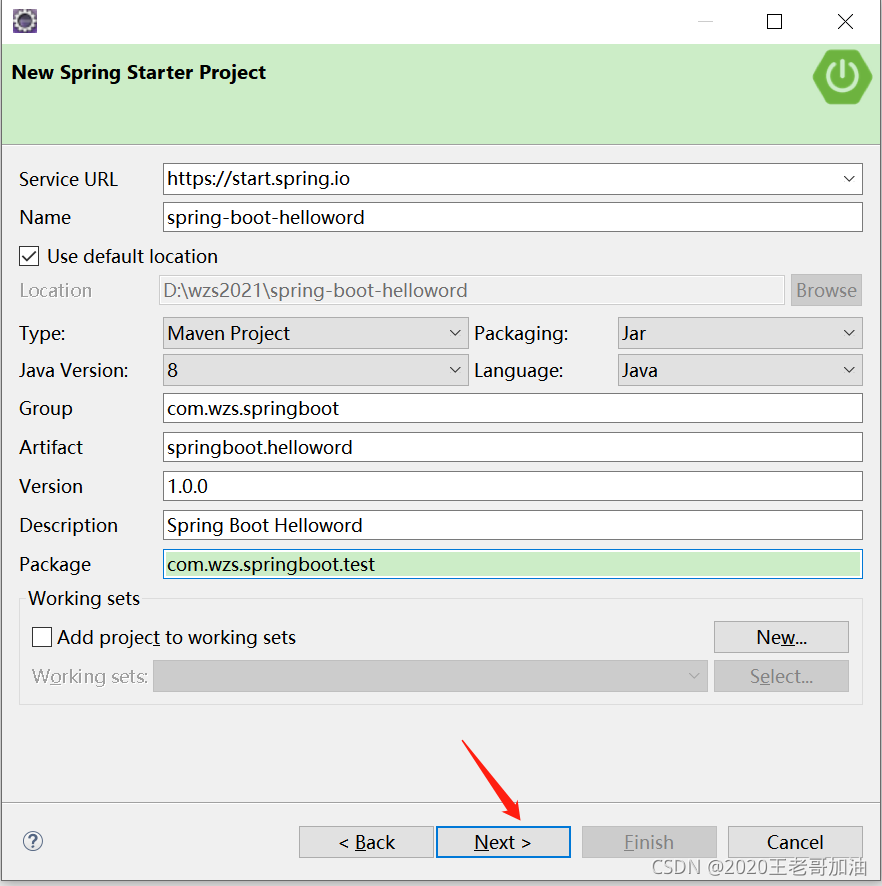Focus the Group input field

coord(512,409)
